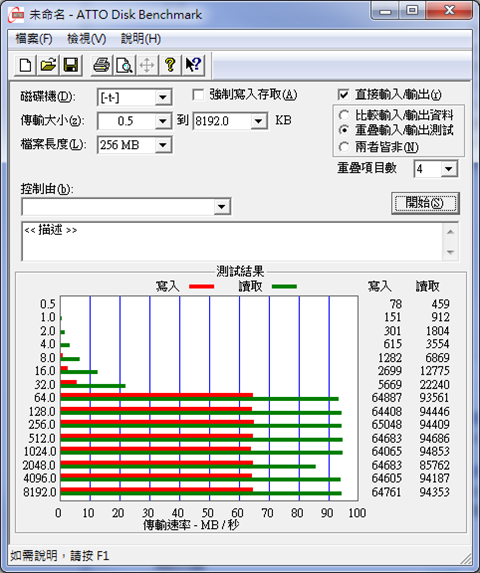The height and width of the screenshot is (573, 480).
Task: Open About via yellow question mark icon
Action: (170, 65)
